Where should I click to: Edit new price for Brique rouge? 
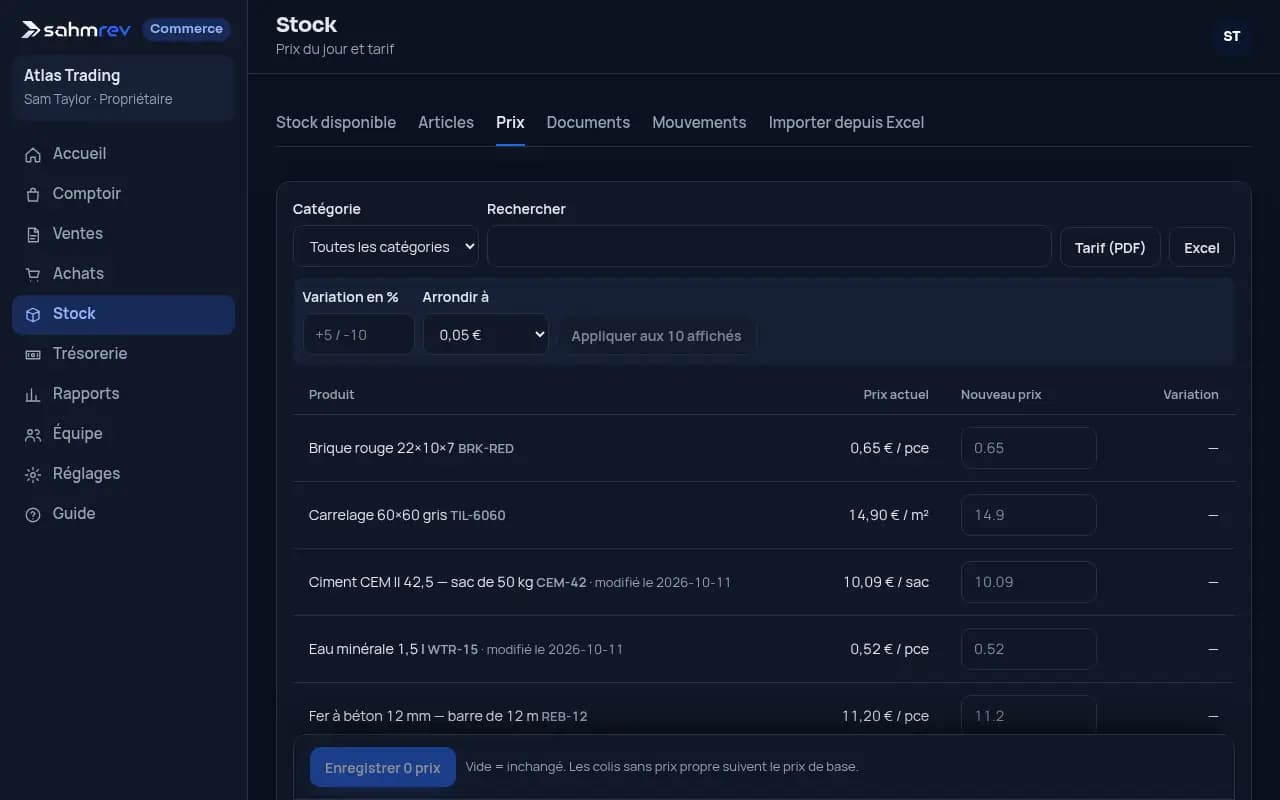click(x=1029, y=448)
